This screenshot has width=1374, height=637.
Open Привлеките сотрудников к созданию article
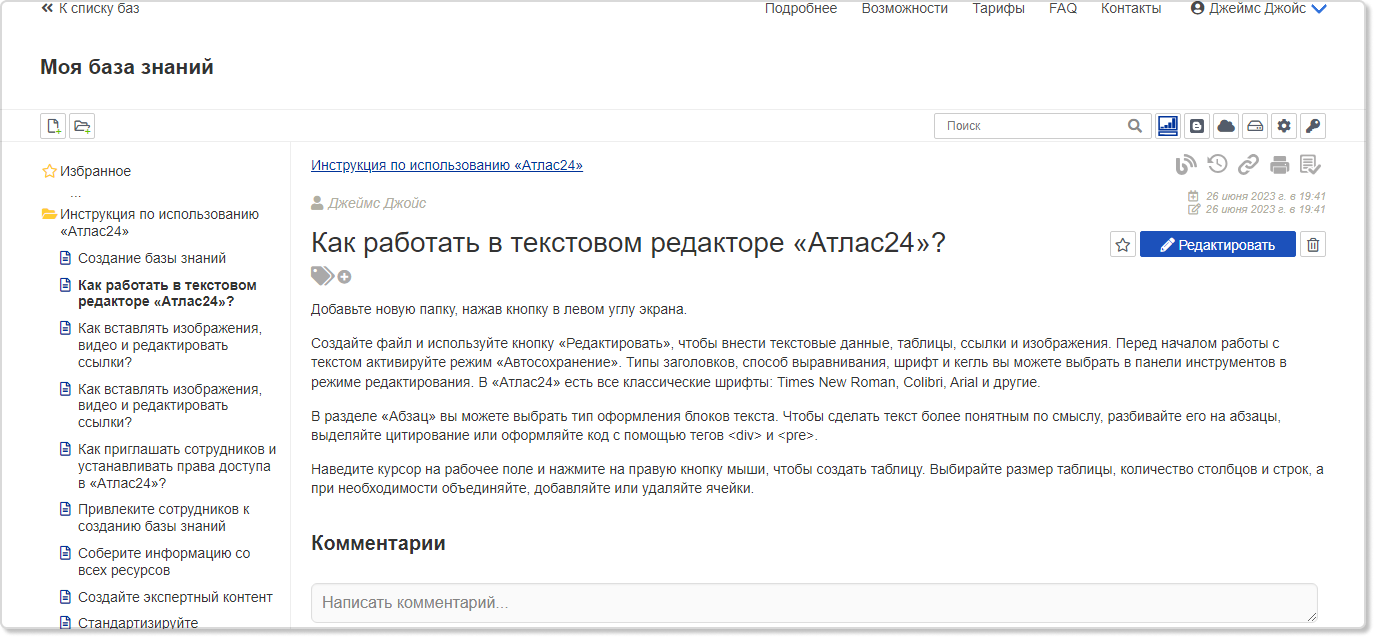(164, 518)
